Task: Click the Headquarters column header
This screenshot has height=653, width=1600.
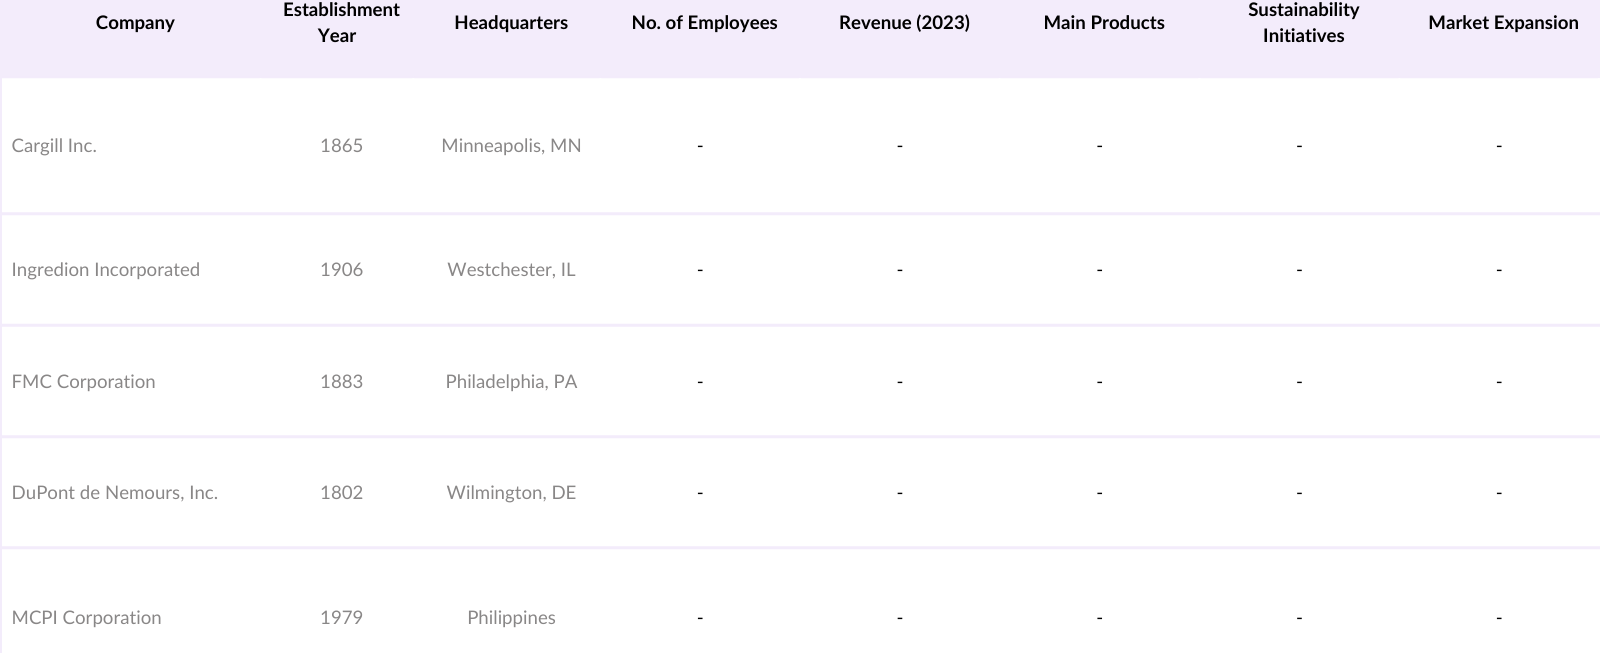Action: point(511,23)
